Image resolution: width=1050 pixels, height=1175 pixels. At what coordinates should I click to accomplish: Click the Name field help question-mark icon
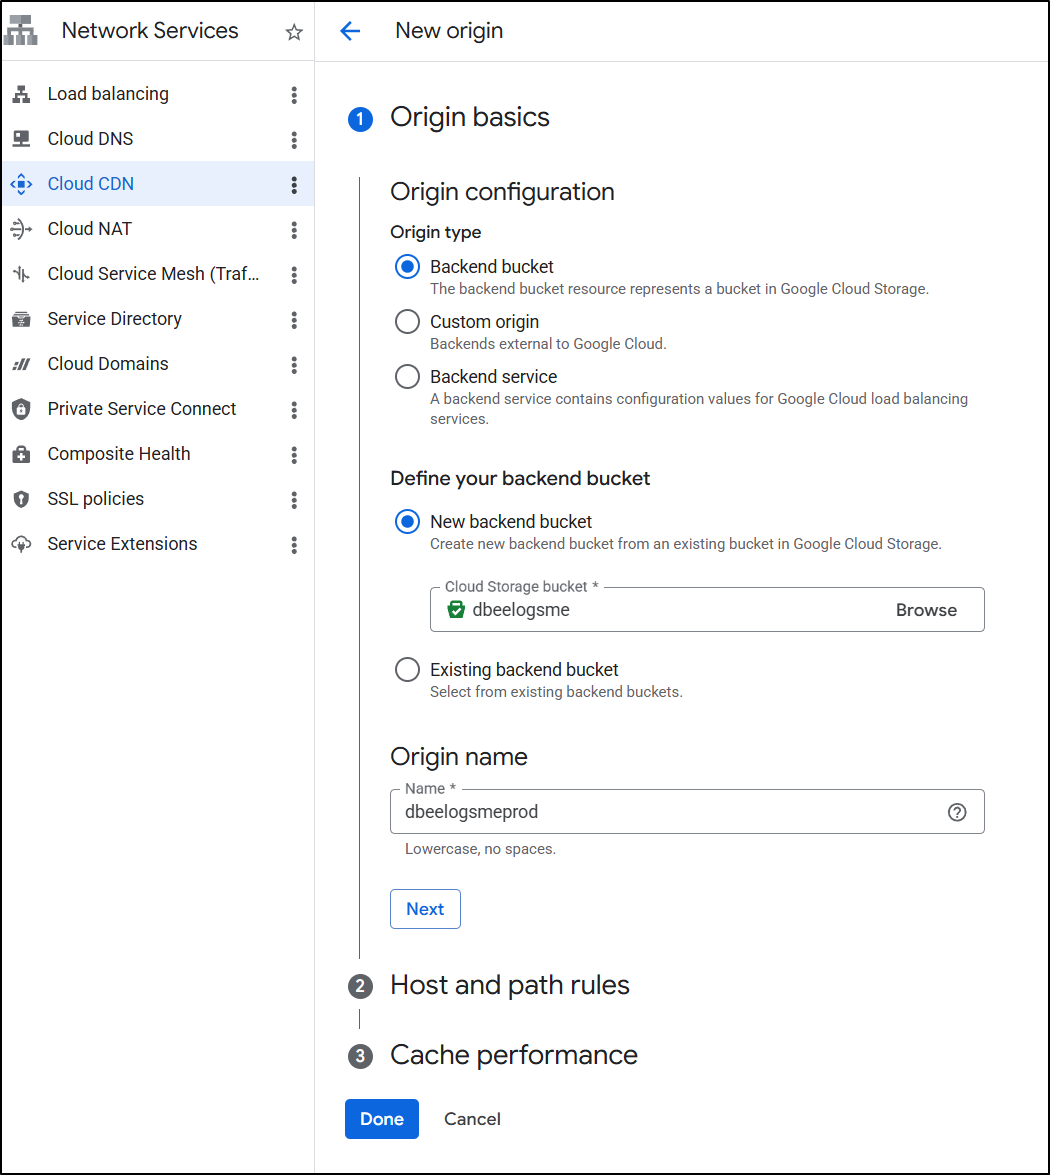click(957, 812)
